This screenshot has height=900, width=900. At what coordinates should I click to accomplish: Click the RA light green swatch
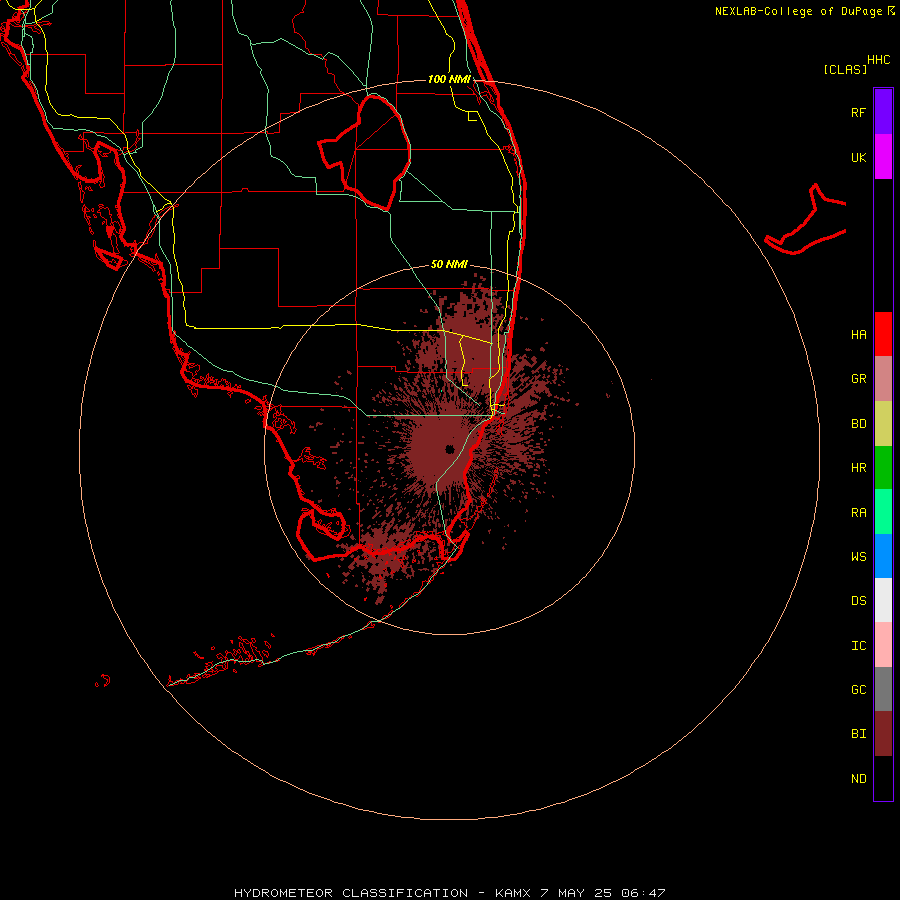tap(883, 512)
